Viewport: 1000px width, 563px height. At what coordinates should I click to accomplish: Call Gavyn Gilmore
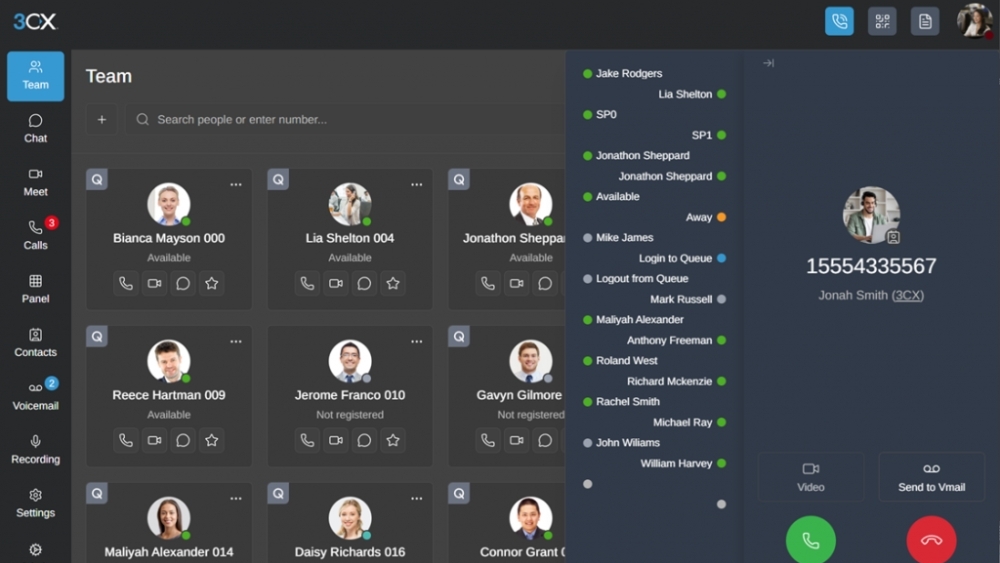pyautogui.click(x=488, y=440)
